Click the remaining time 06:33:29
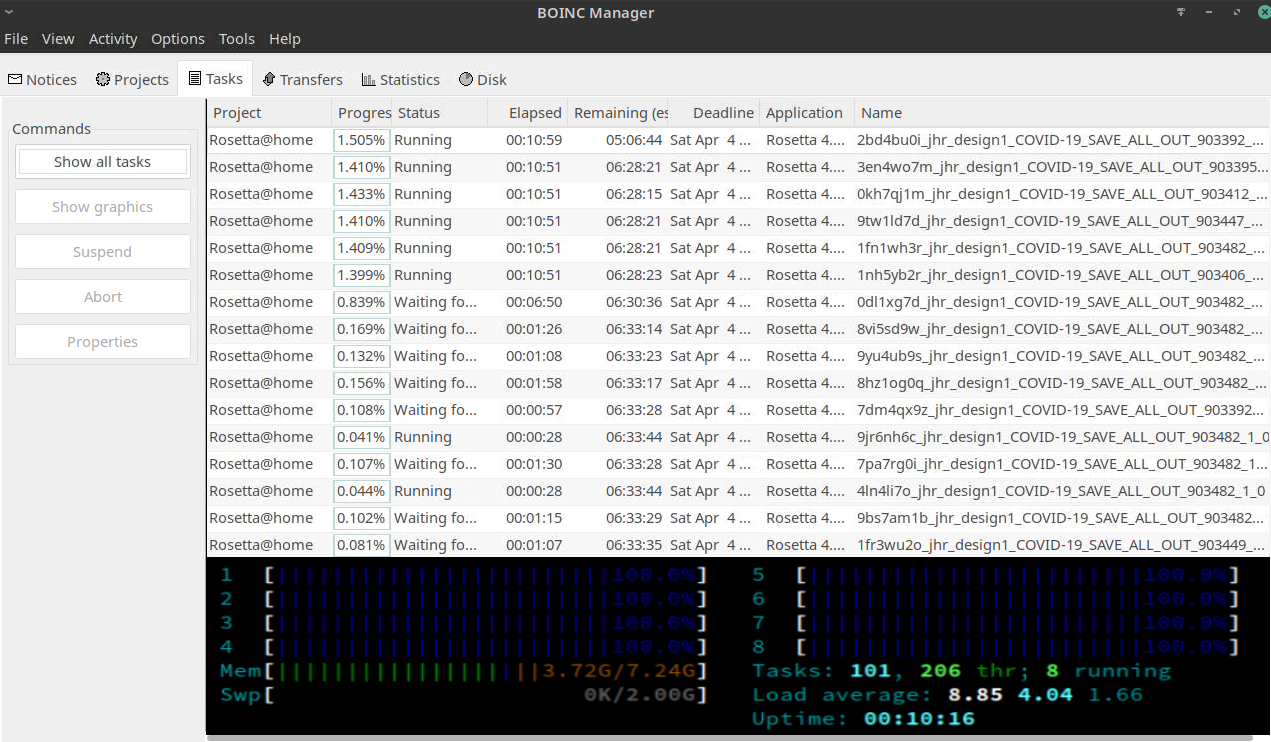Image resolution: width=1271 pixels, height=742 pixels. [x=634, y=518]
